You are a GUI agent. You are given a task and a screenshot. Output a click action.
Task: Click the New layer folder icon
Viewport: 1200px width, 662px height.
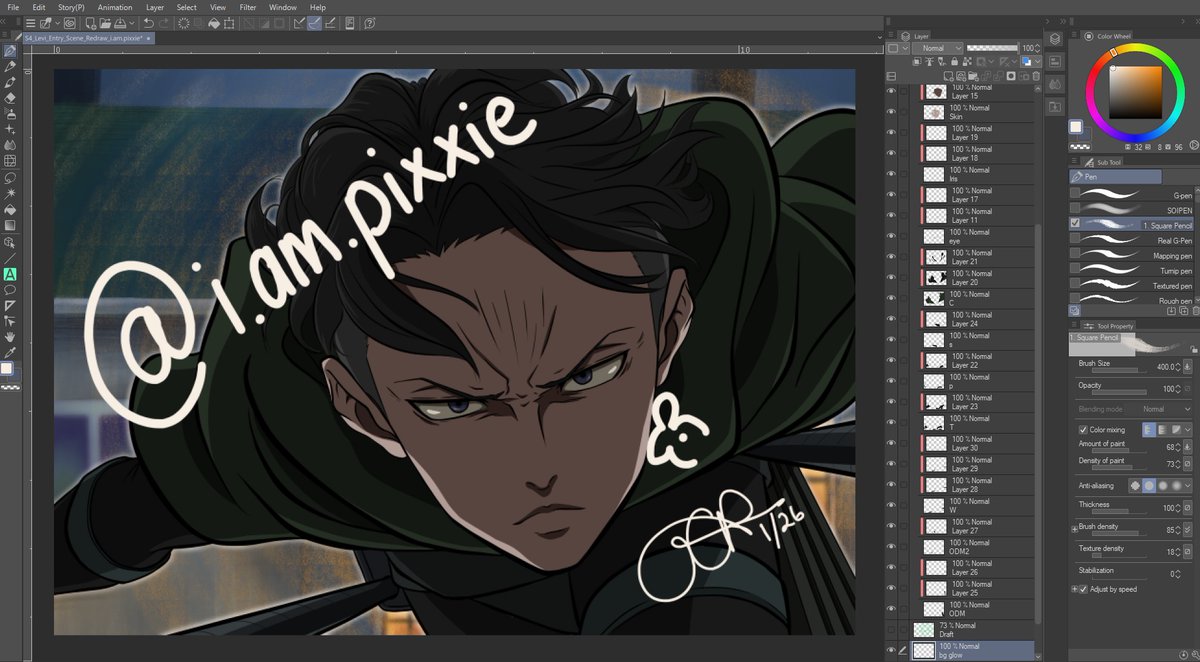click(973, 76)
